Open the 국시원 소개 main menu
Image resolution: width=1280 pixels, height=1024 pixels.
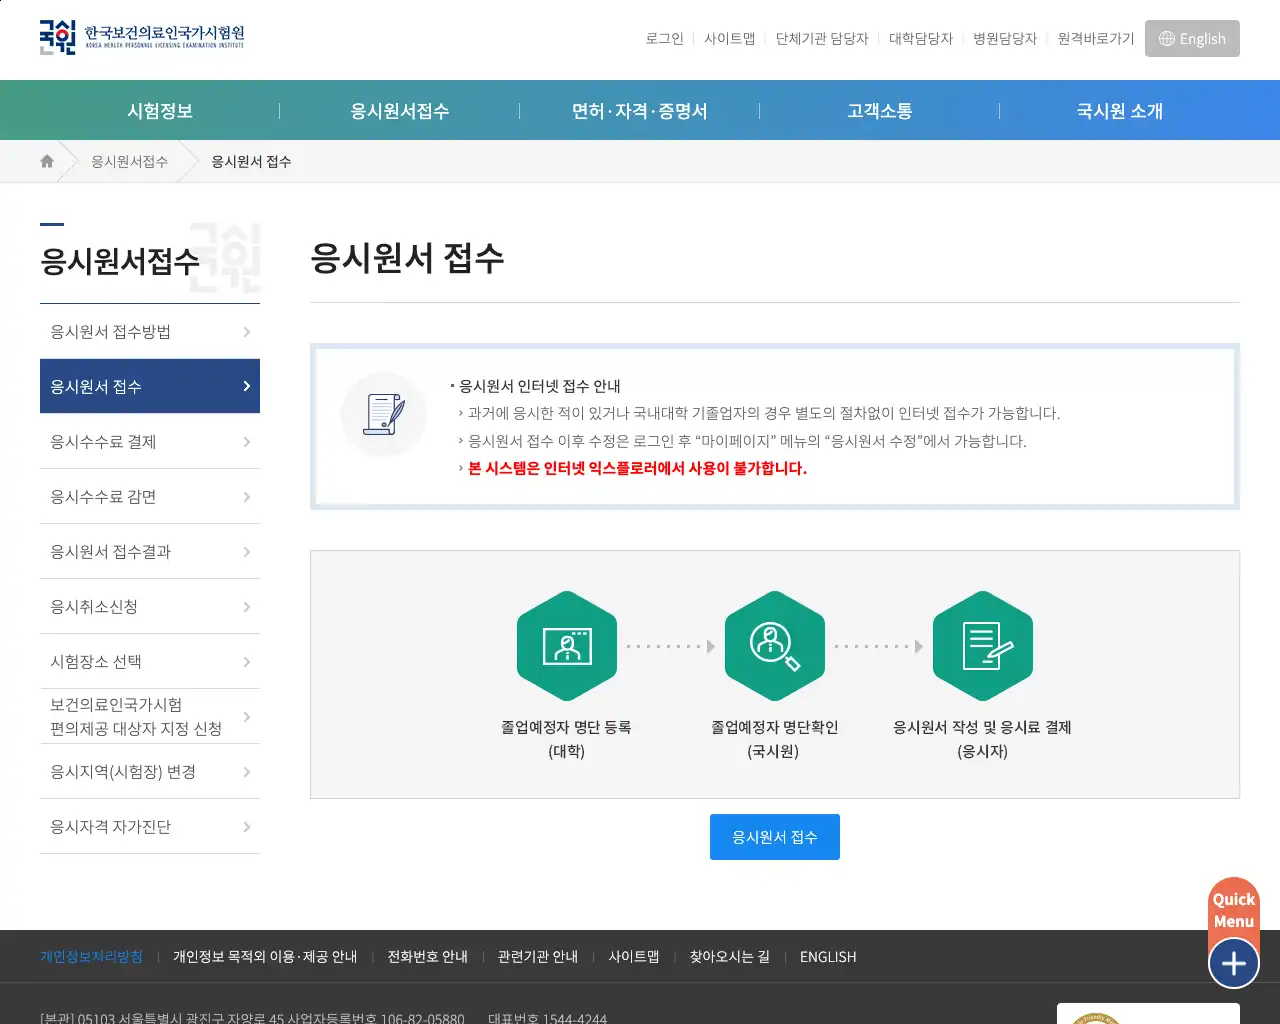click(1120, 111)
